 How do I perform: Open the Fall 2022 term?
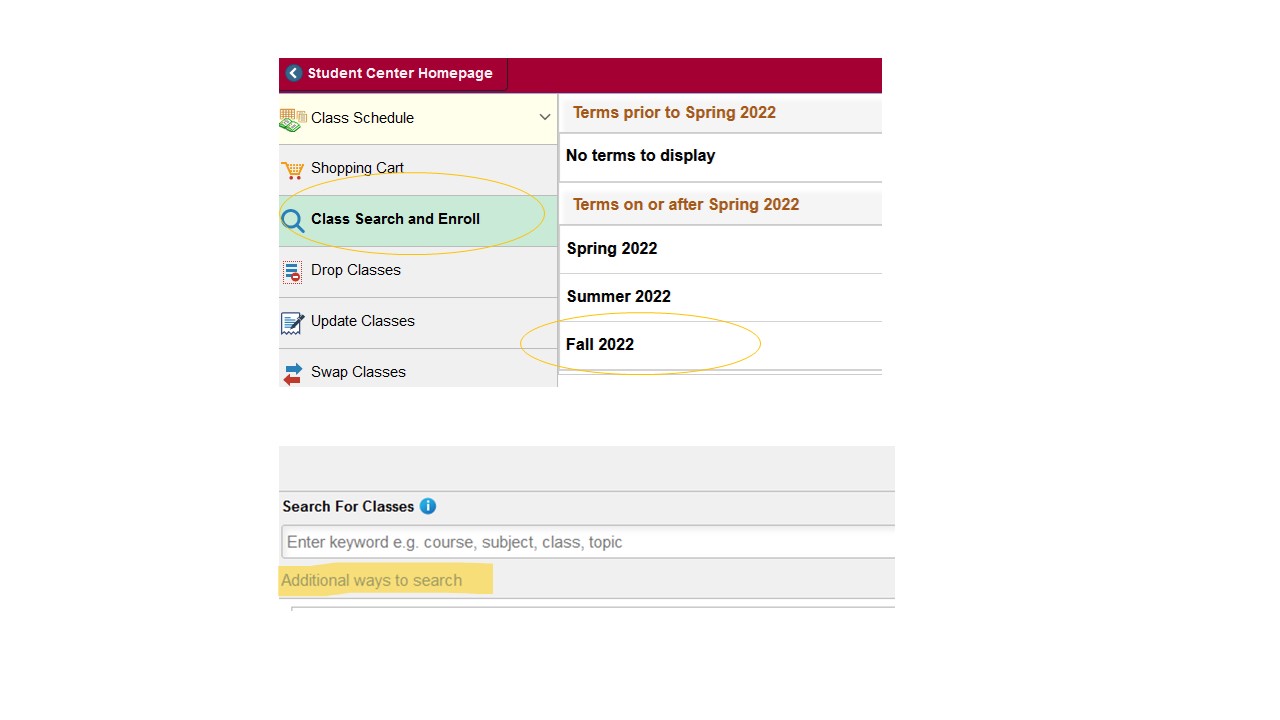[600, 345]
